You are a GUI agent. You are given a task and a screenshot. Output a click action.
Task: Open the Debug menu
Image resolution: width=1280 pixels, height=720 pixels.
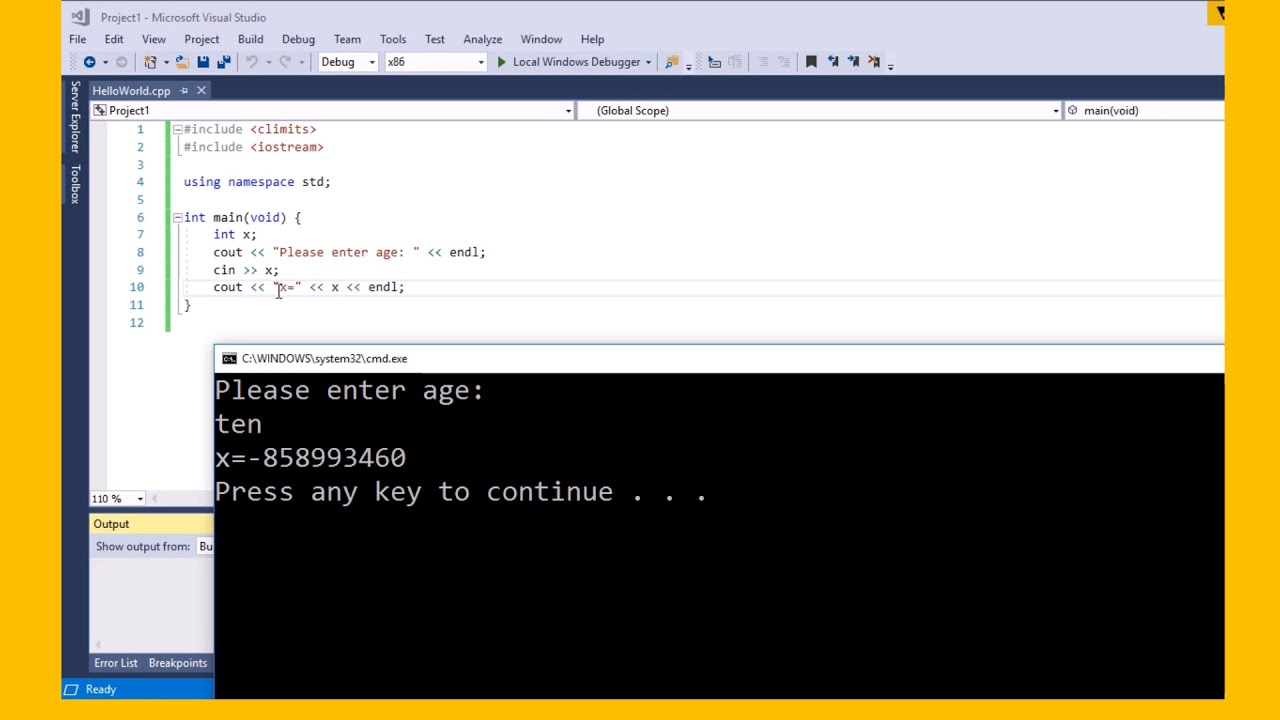pos(298,39)
